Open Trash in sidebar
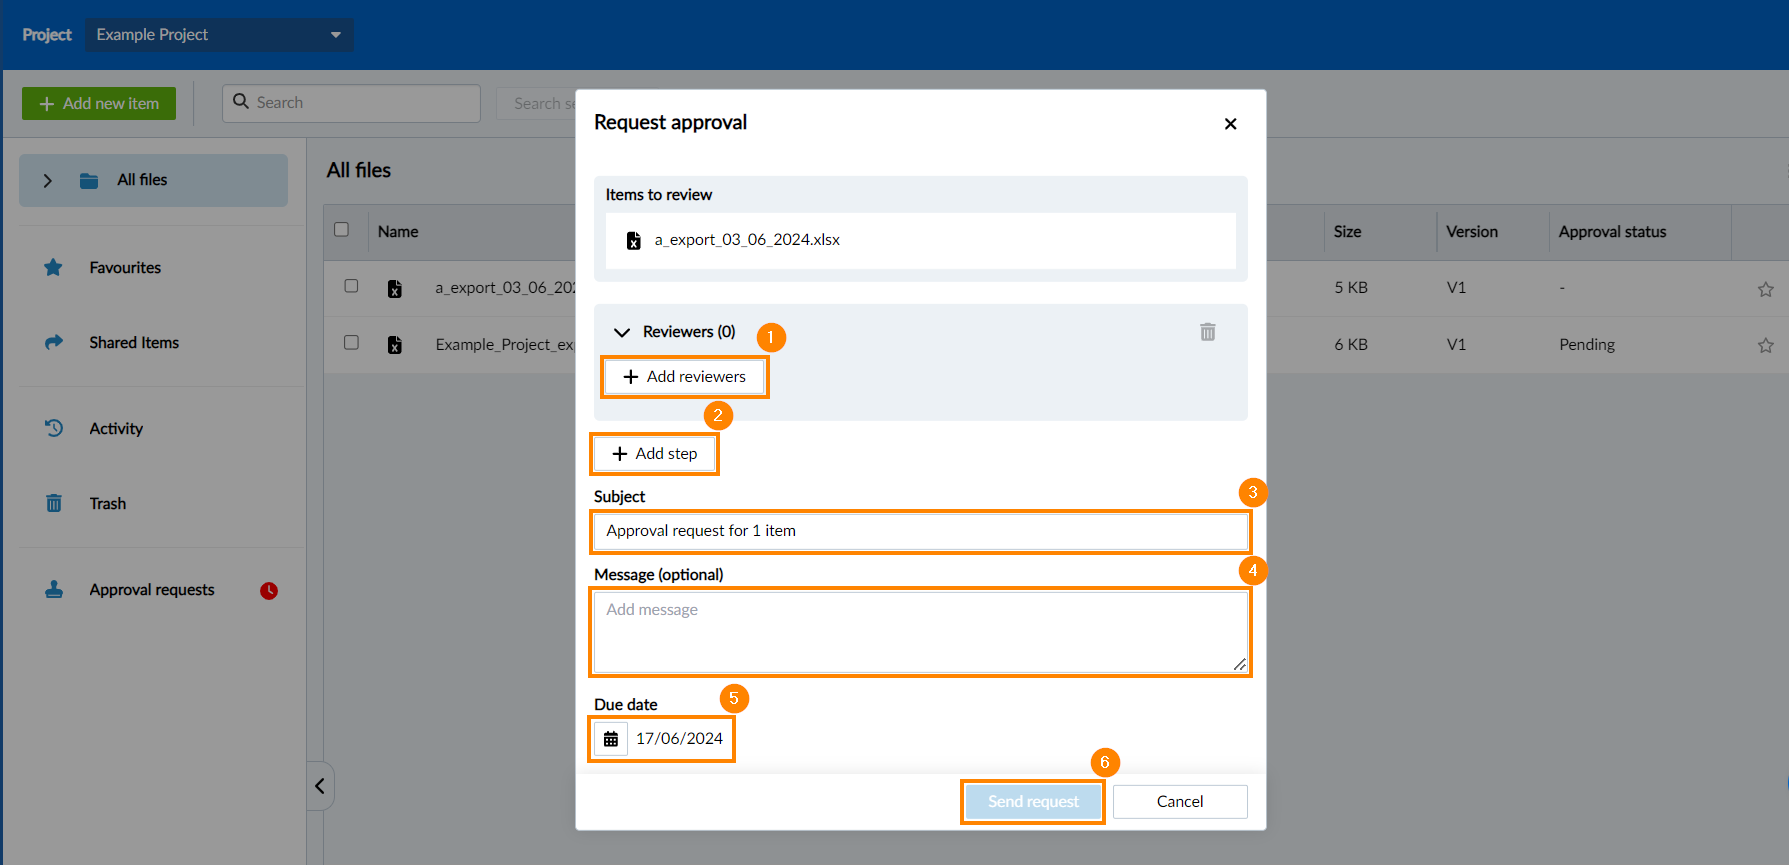 pyautogui.click(x=108, y=503)
